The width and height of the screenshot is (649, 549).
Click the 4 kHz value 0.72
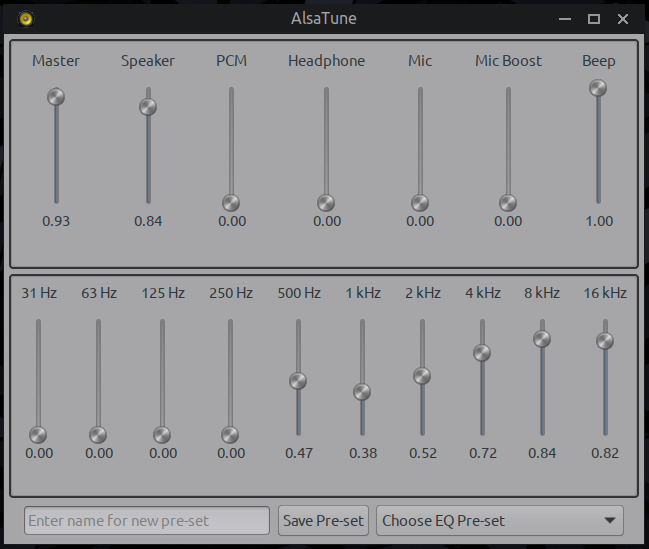483,453
